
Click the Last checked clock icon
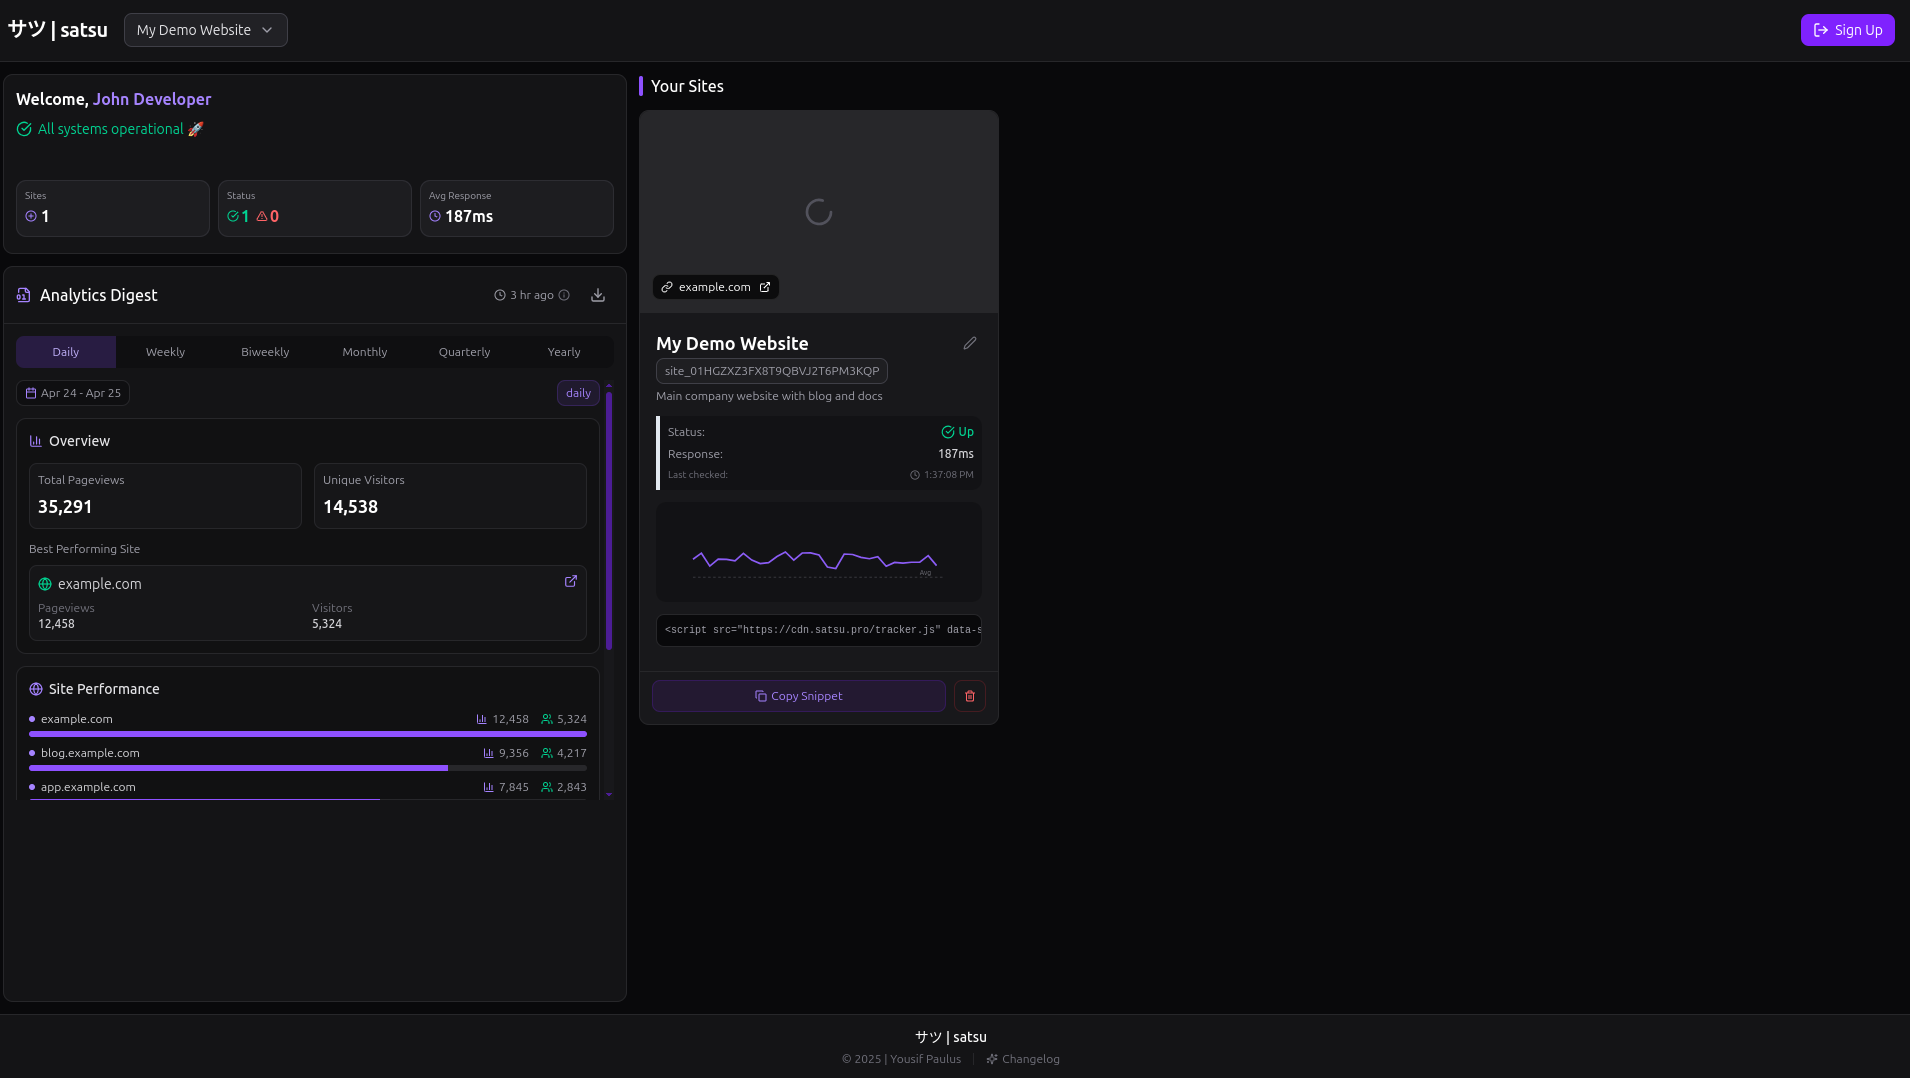915,475
